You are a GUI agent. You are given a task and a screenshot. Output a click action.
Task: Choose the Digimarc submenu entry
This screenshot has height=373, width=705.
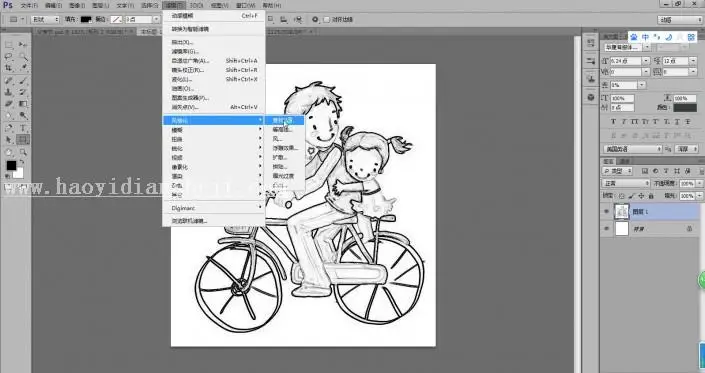pyautogui.click(x=214, y=208)
